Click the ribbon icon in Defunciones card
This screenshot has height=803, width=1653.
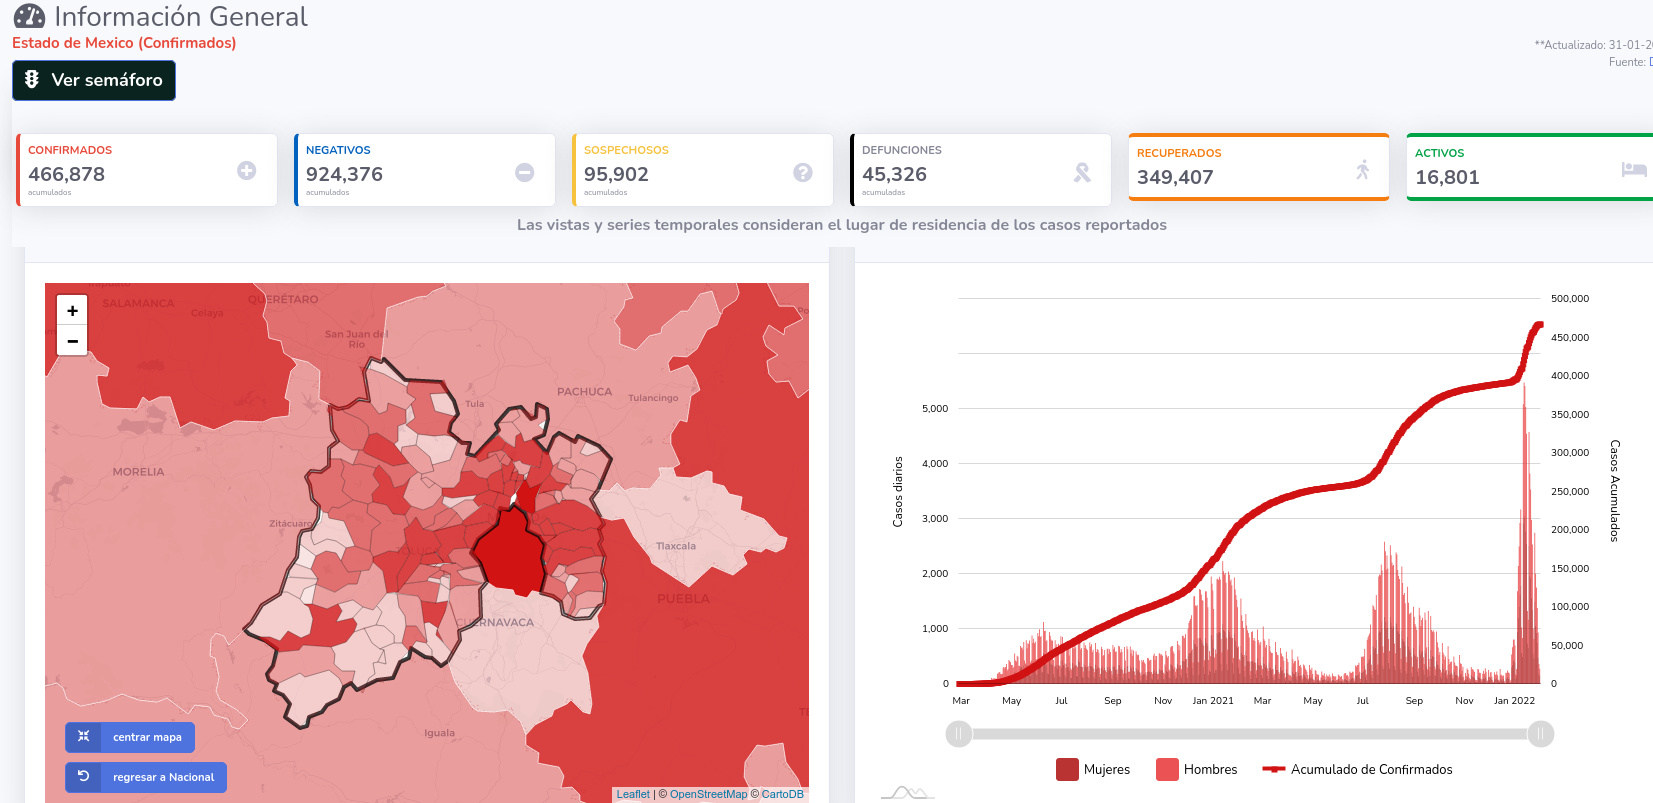pos(1082,172)
